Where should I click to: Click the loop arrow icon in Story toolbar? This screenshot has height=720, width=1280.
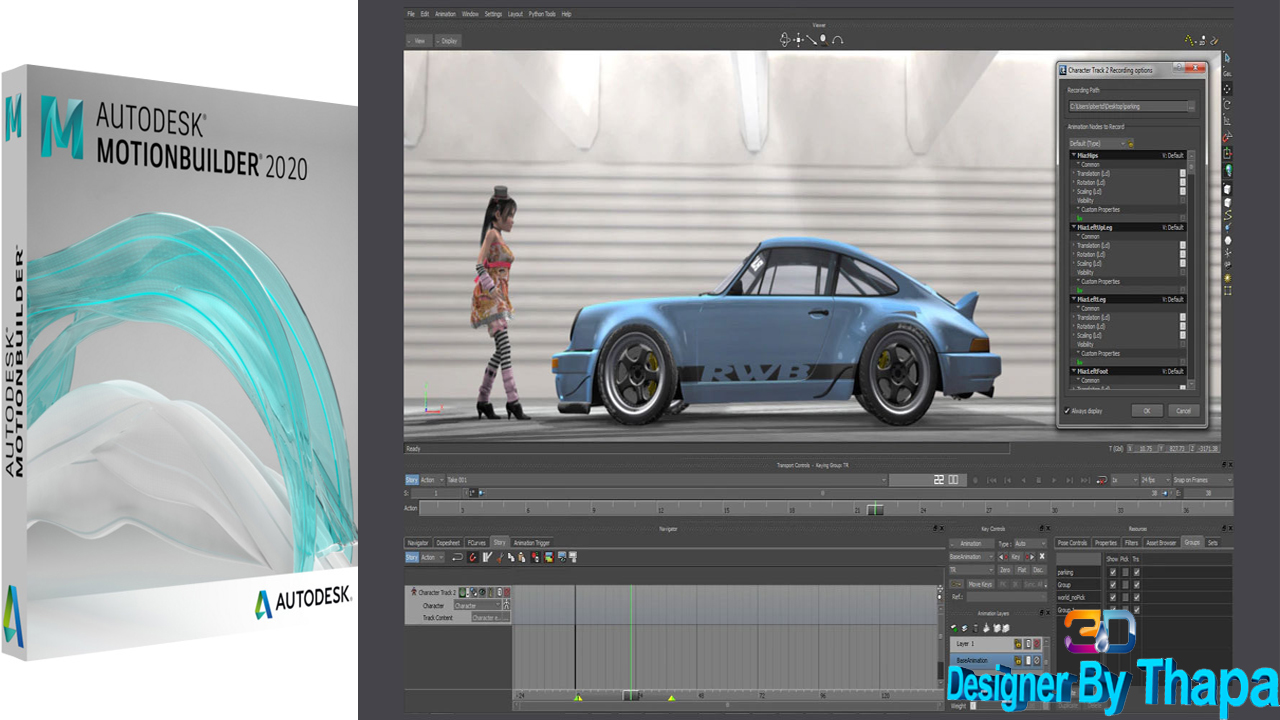click(458, 557)
